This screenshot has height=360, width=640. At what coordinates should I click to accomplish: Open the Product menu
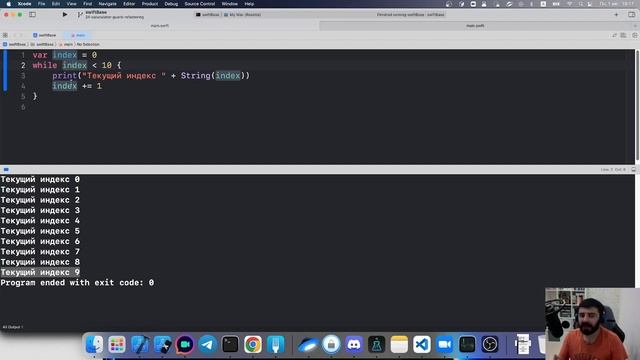[150, 4]
